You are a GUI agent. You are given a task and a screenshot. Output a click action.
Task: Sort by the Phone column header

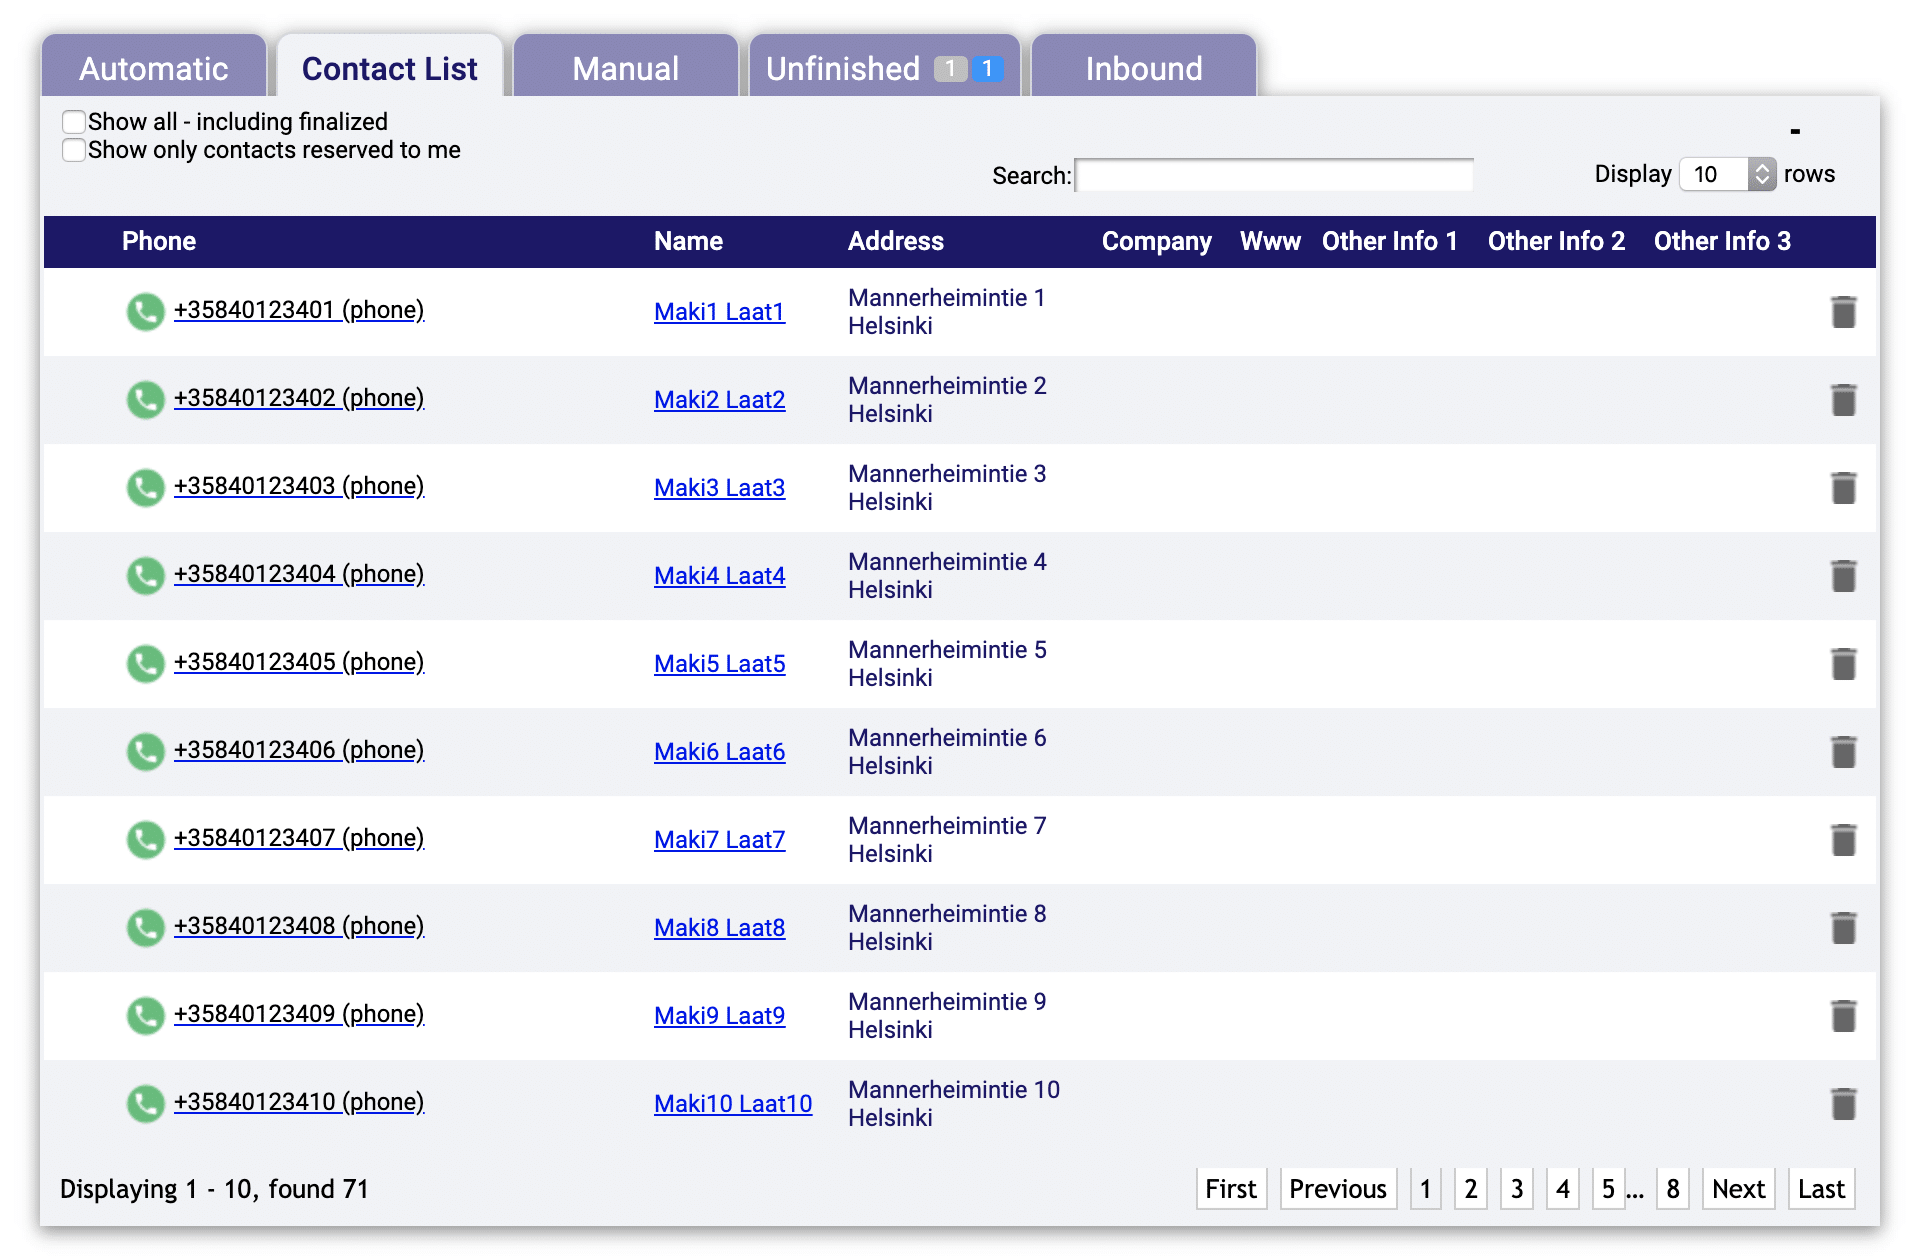(159, 241)
